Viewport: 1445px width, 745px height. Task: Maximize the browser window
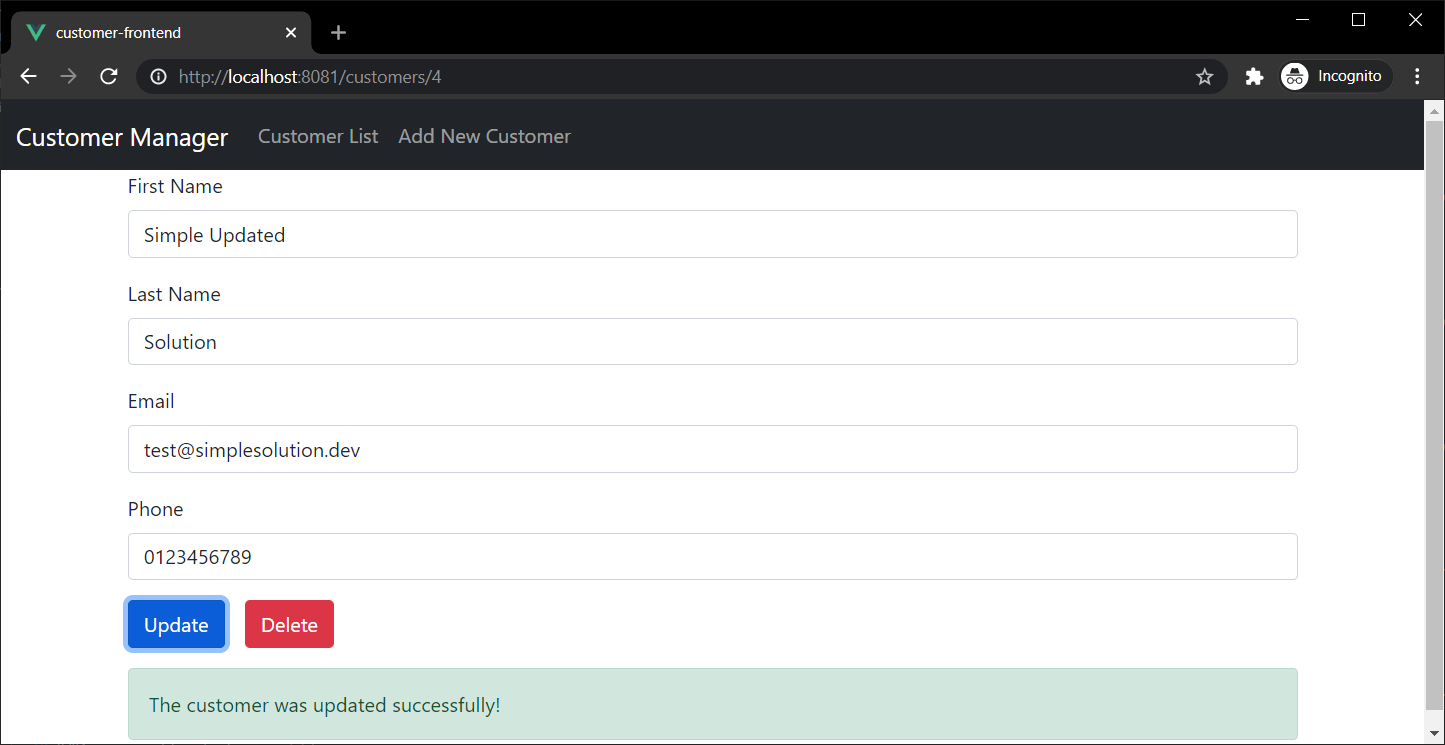point(1358,19)
